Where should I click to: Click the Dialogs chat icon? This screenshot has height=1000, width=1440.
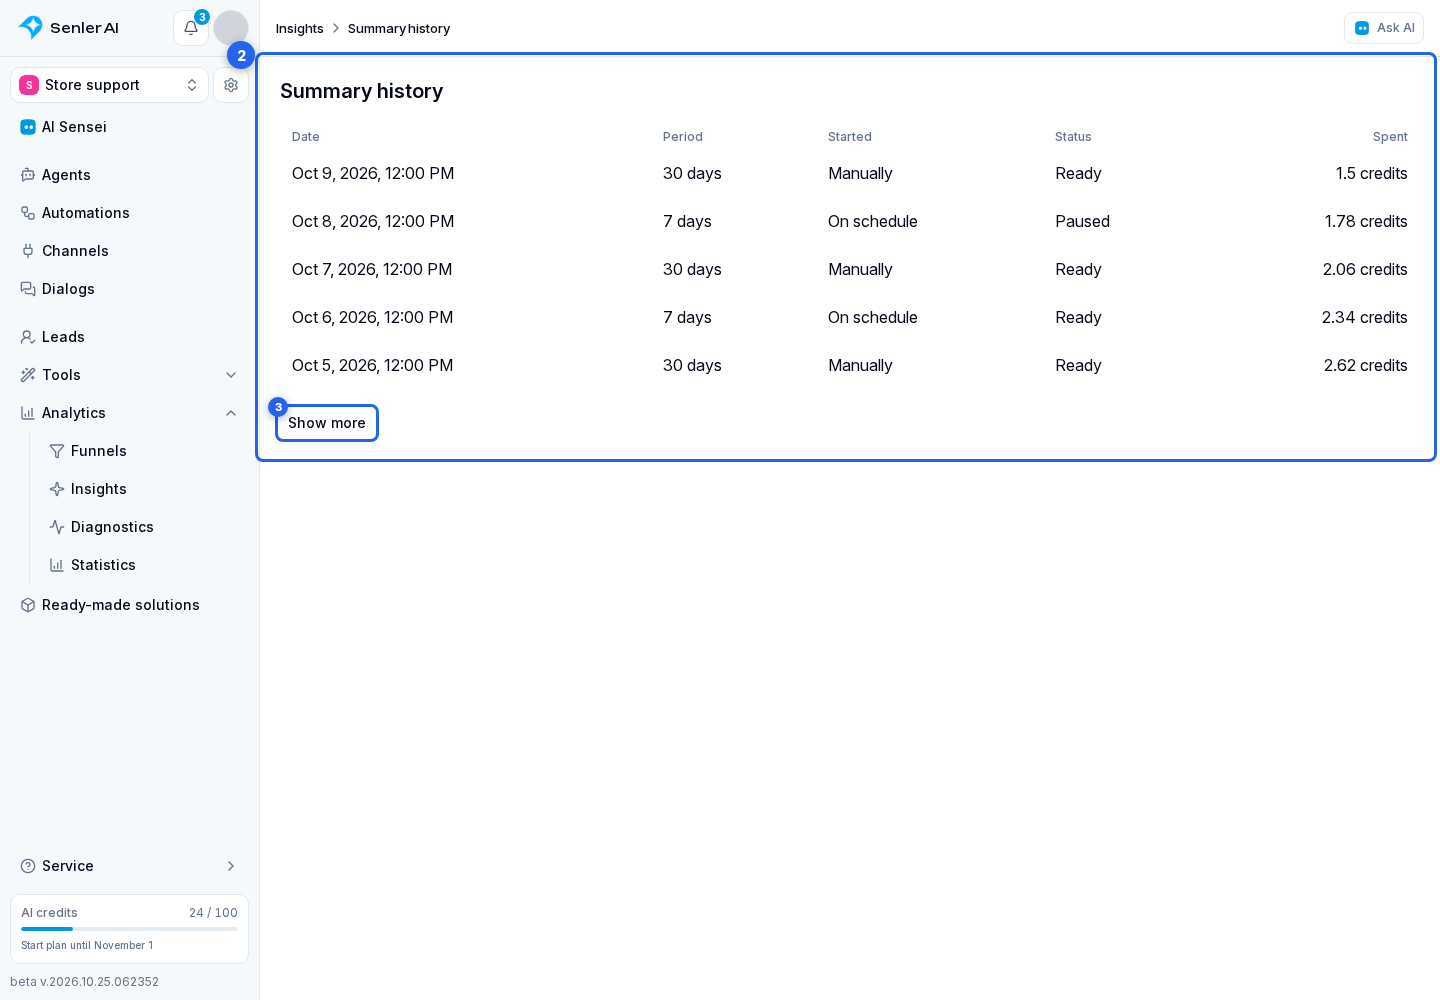[28, 289]
